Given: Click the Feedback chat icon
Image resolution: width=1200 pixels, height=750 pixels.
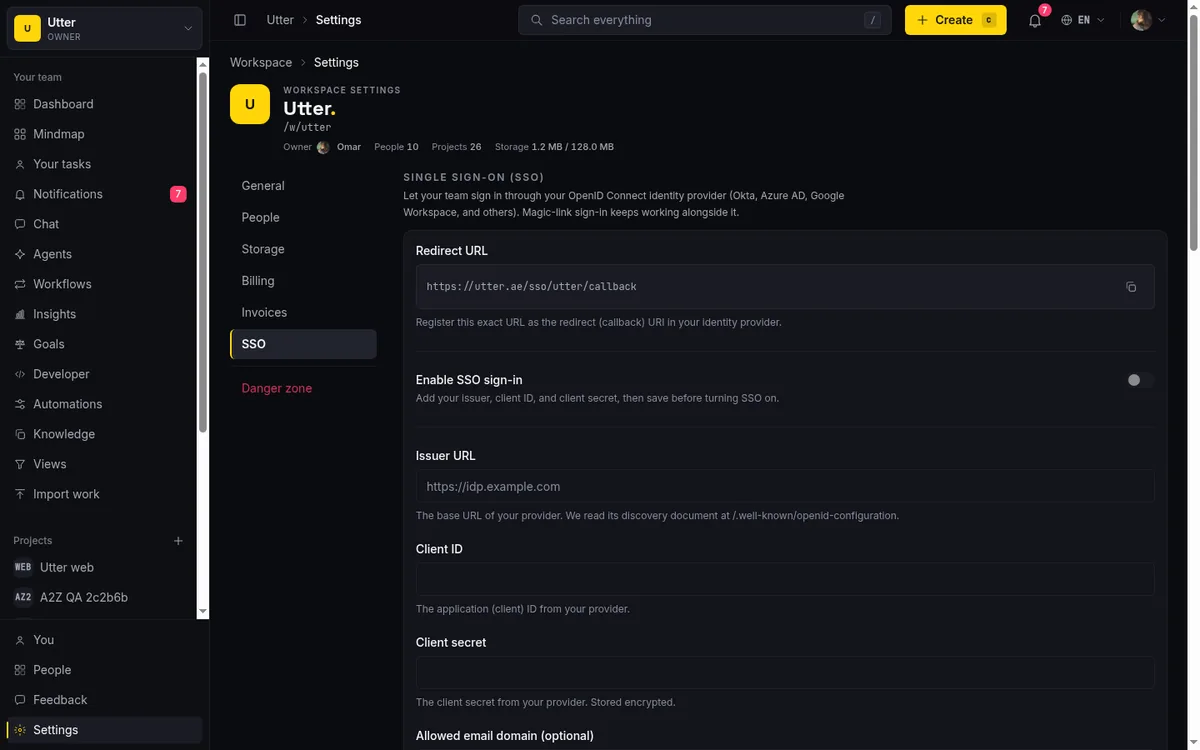Looking at the screenshot, I should [20, 700].
